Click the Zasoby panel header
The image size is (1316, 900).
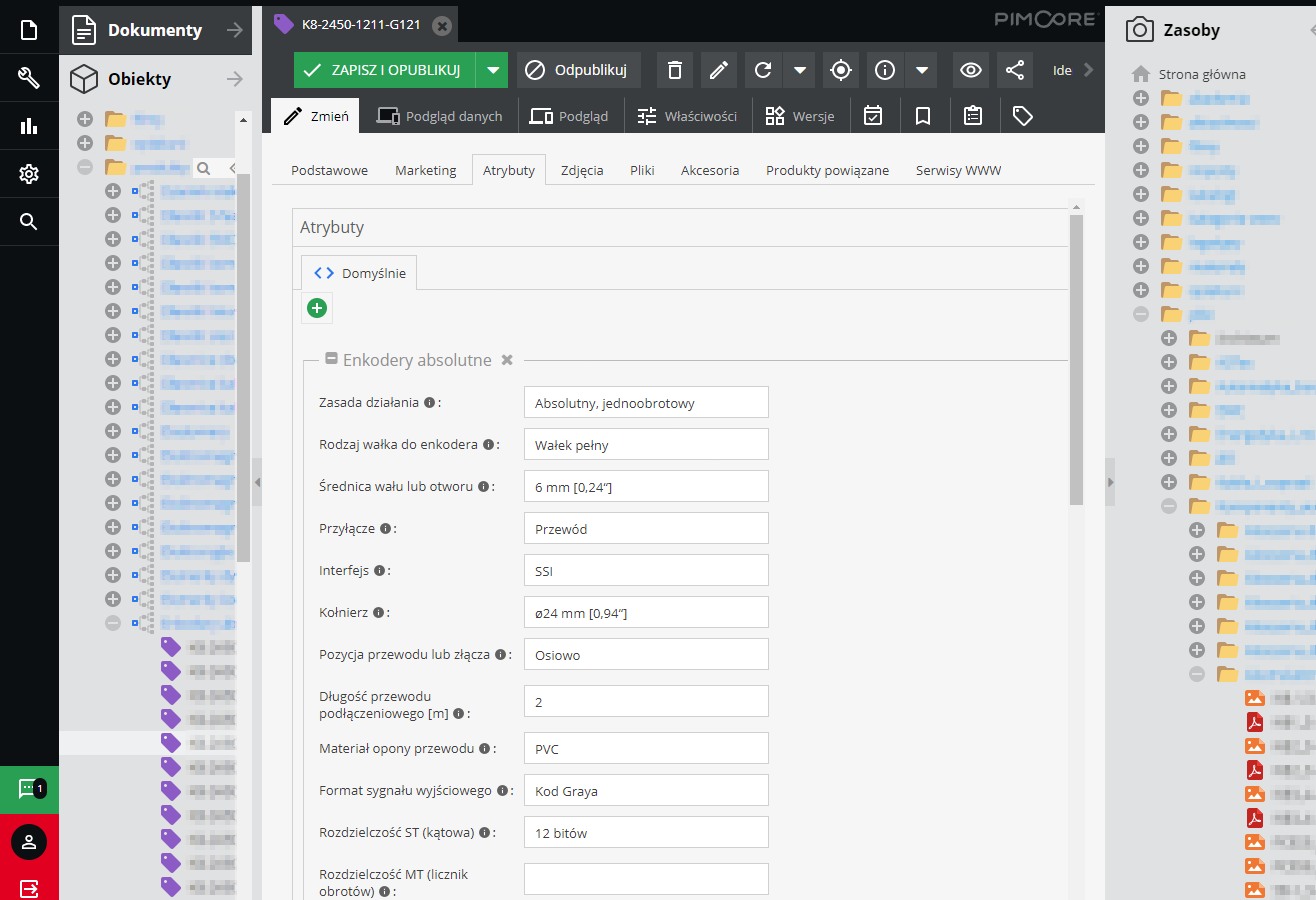point(1210,30)
